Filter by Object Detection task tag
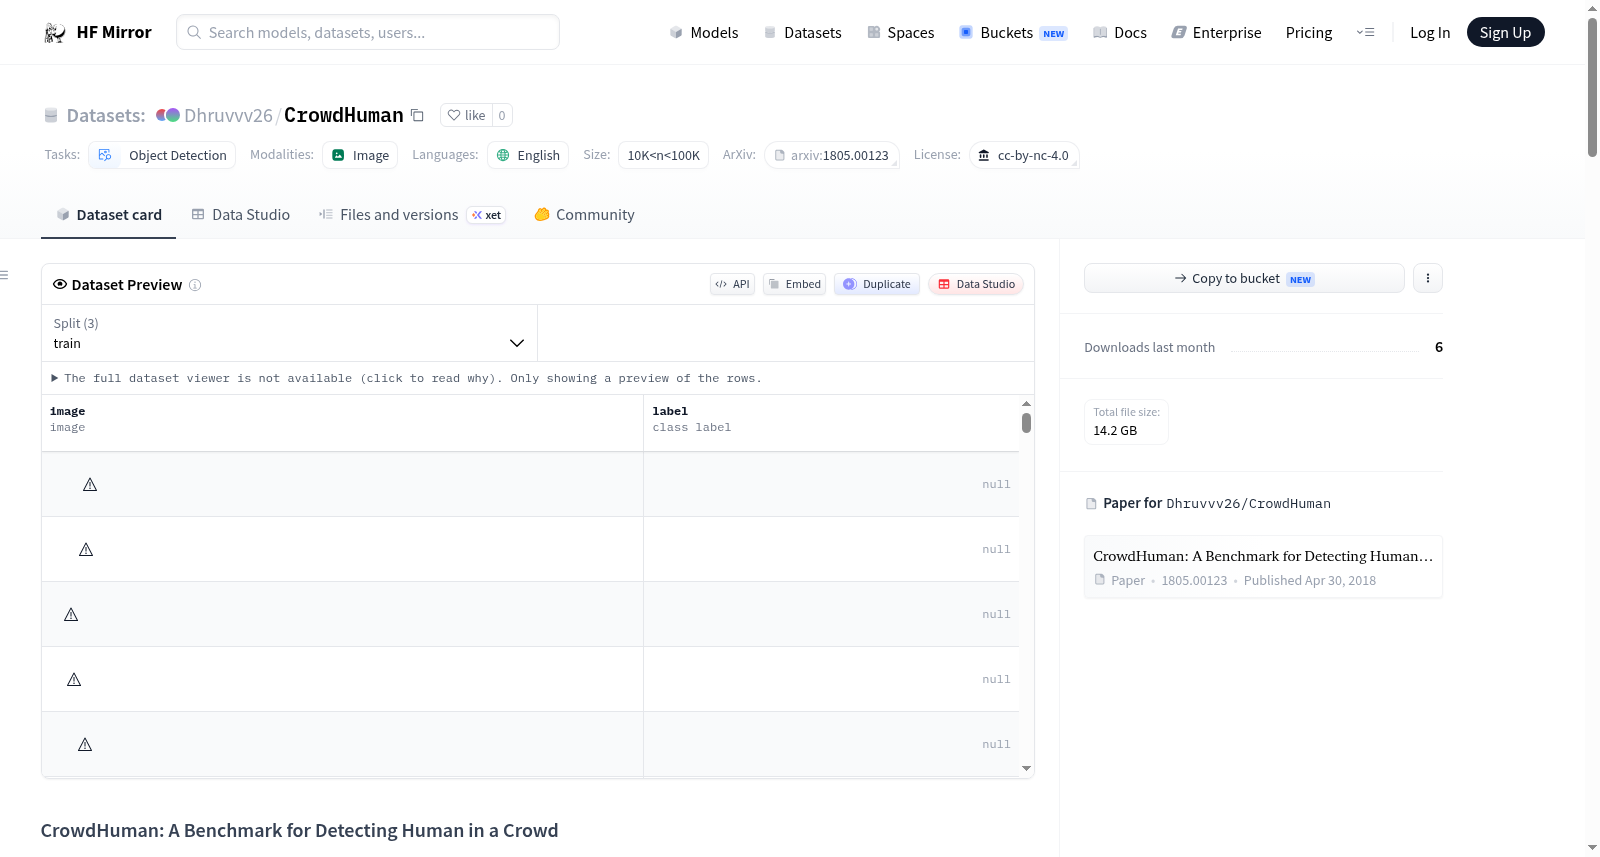The width and height of the screenshot is (1600, 857). click(x=162, y=155)
